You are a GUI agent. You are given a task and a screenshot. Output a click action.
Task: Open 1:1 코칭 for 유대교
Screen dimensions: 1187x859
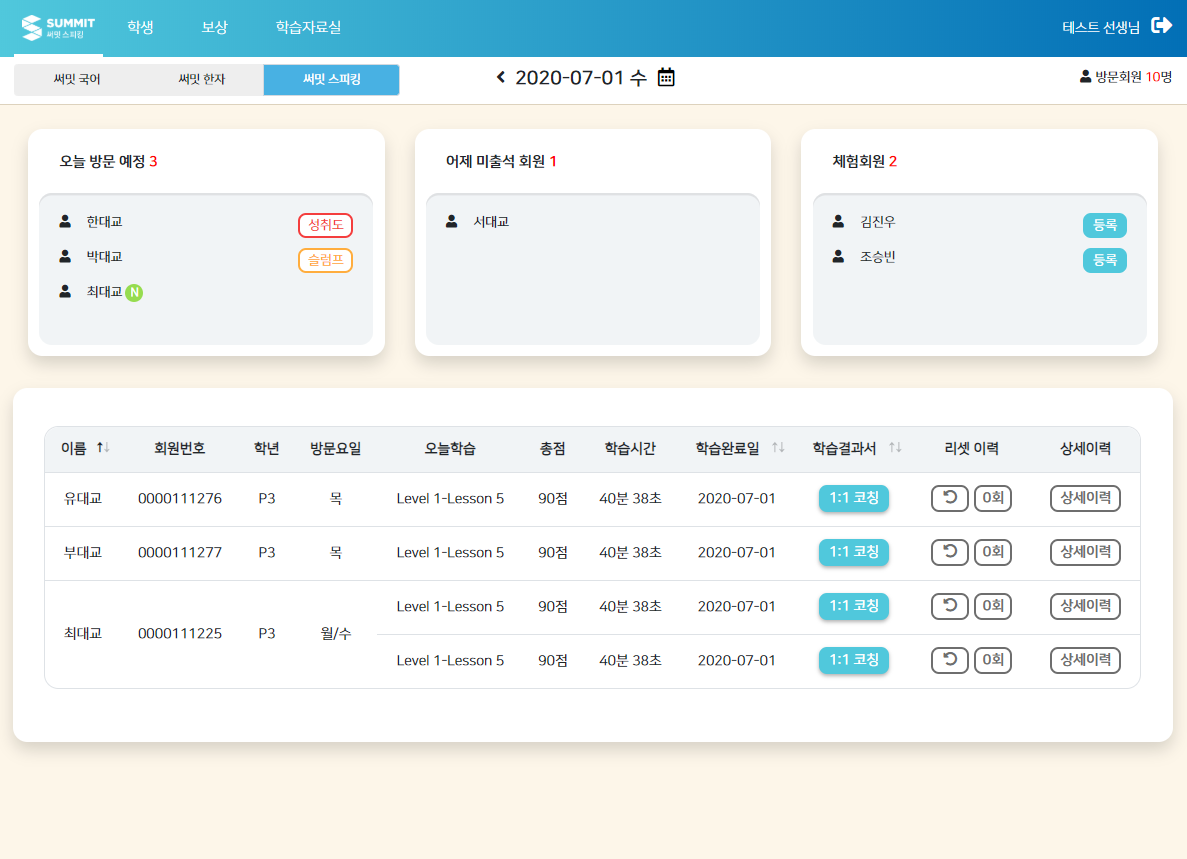coord(854,498)
